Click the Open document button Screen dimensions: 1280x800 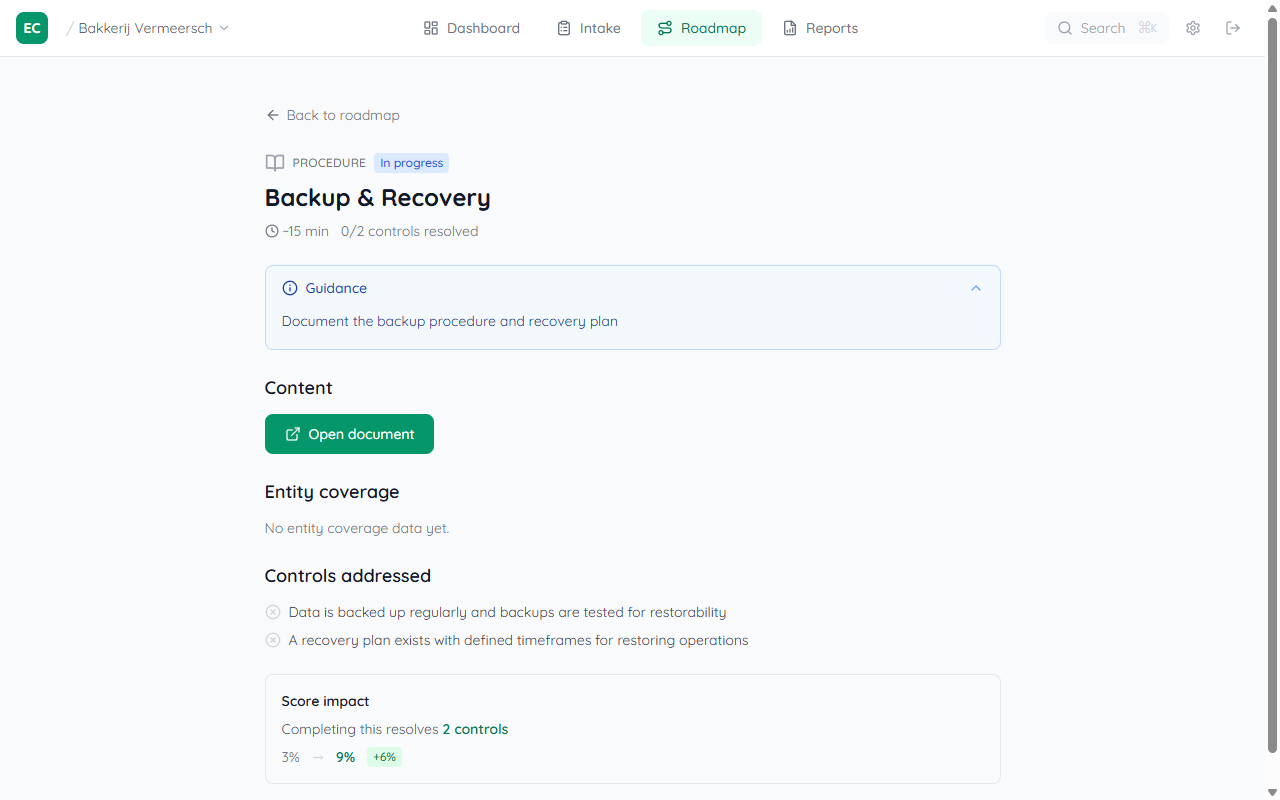tap(348, 434)
